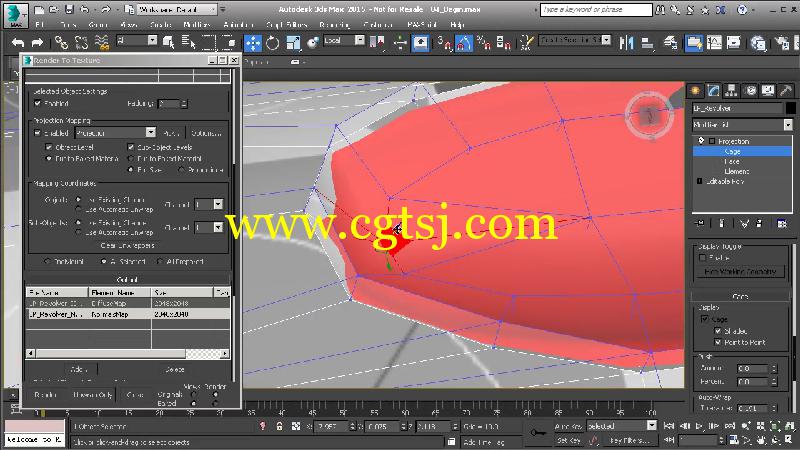Toggle the Shaded checkbox in Cage rollout
This screenshot has width=800, height=450.
click(718, 331)
